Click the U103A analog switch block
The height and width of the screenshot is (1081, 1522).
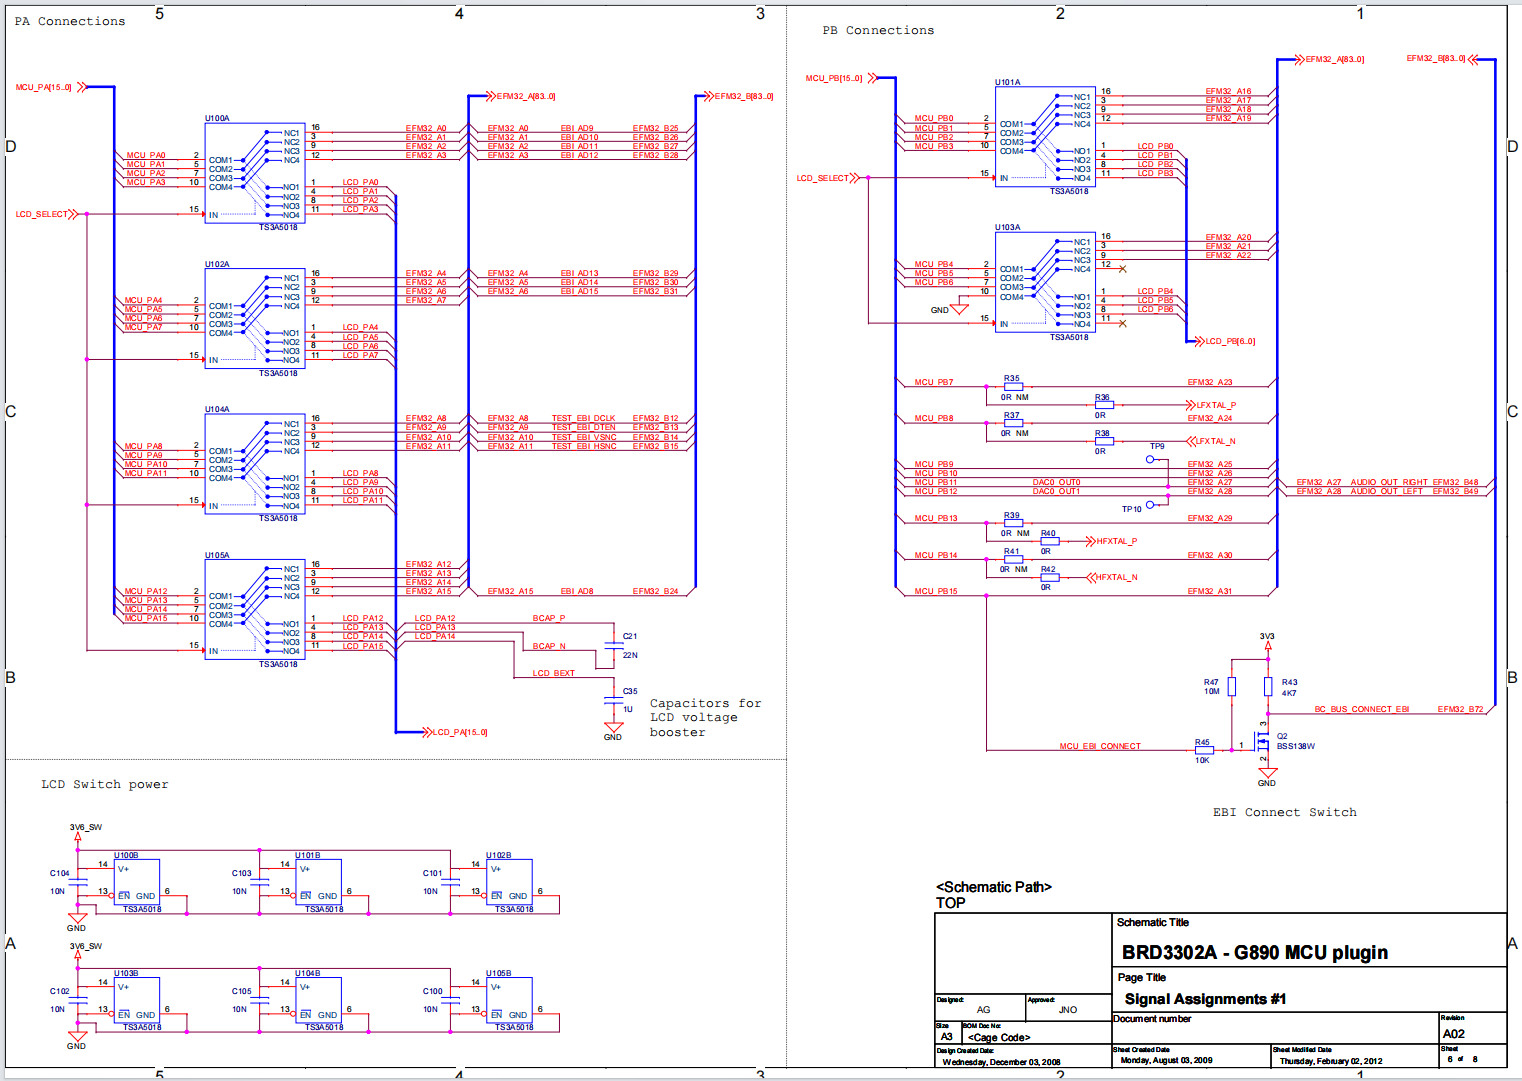pyautogui.click(x=1044, y=283)
